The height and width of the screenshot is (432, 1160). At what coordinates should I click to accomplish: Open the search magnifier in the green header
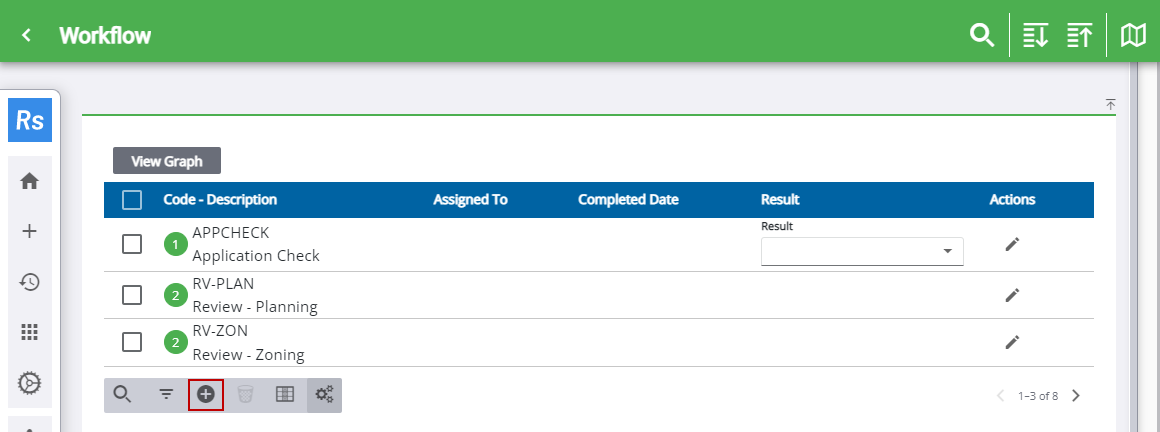[x=982, y=36]
